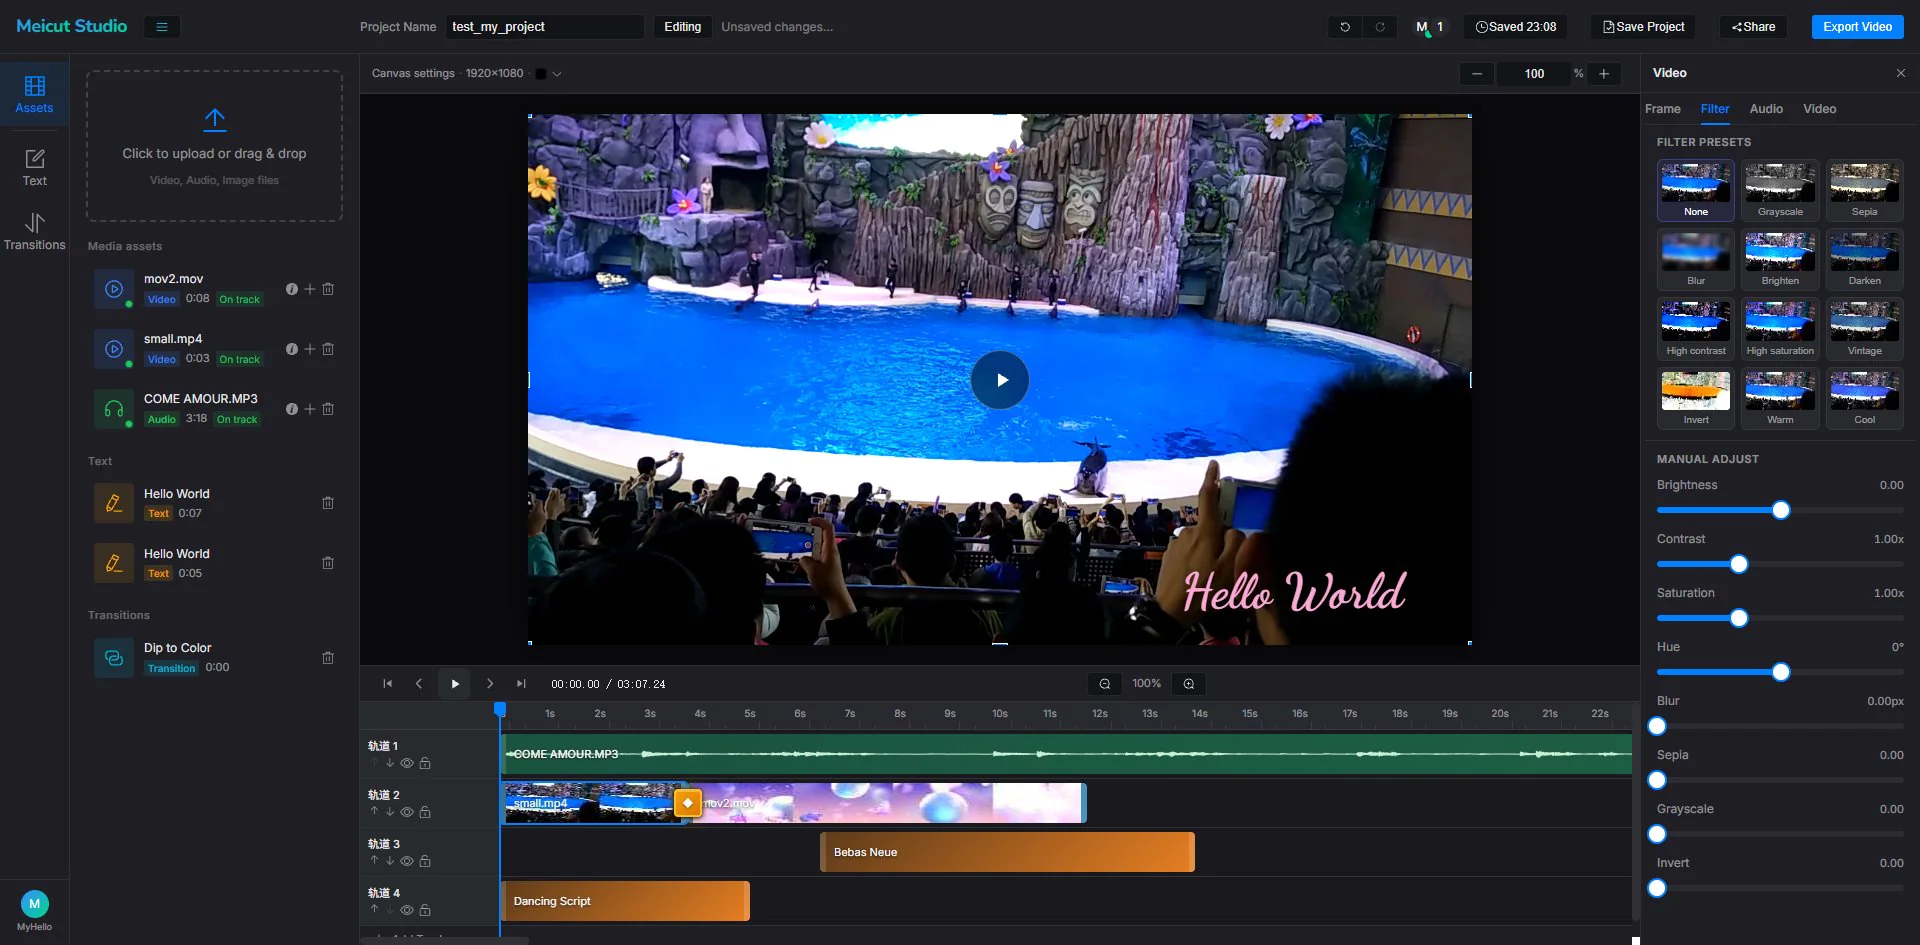Open the Text panel in the sidebar
Screen dimensions: 1920x945
point(34,168)
